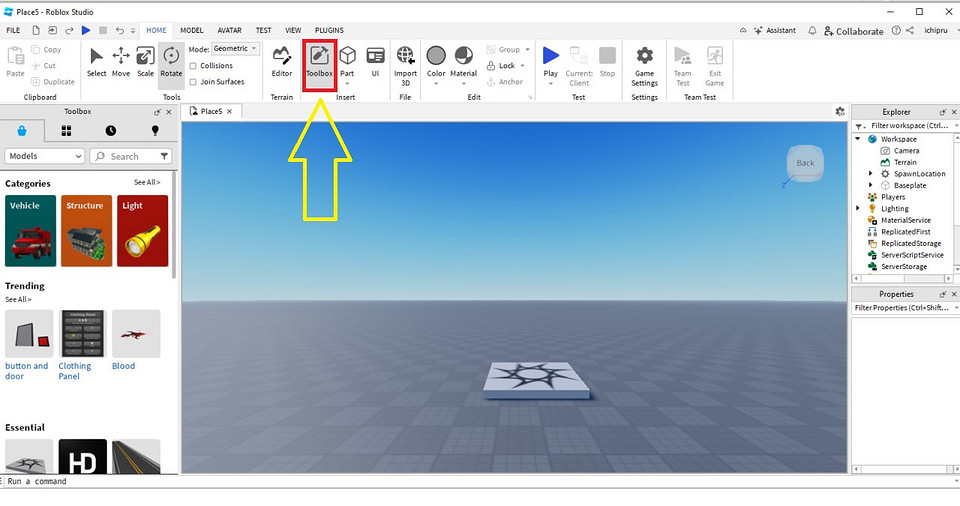The width and height of the screenshot is (960, 506).
Task: Open the Mode Geometric dropdown
Action: point(236,49)
